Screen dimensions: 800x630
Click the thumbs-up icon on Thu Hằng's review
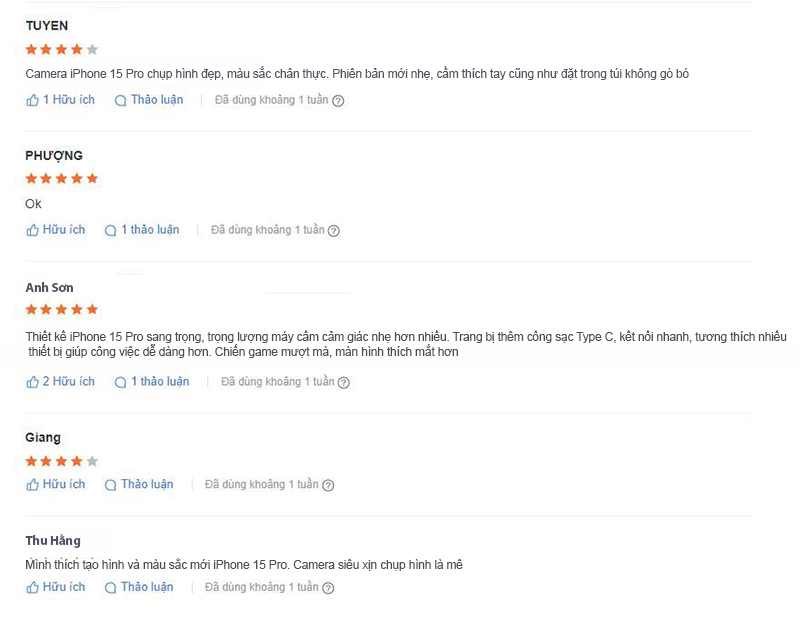tap(31, 587)
